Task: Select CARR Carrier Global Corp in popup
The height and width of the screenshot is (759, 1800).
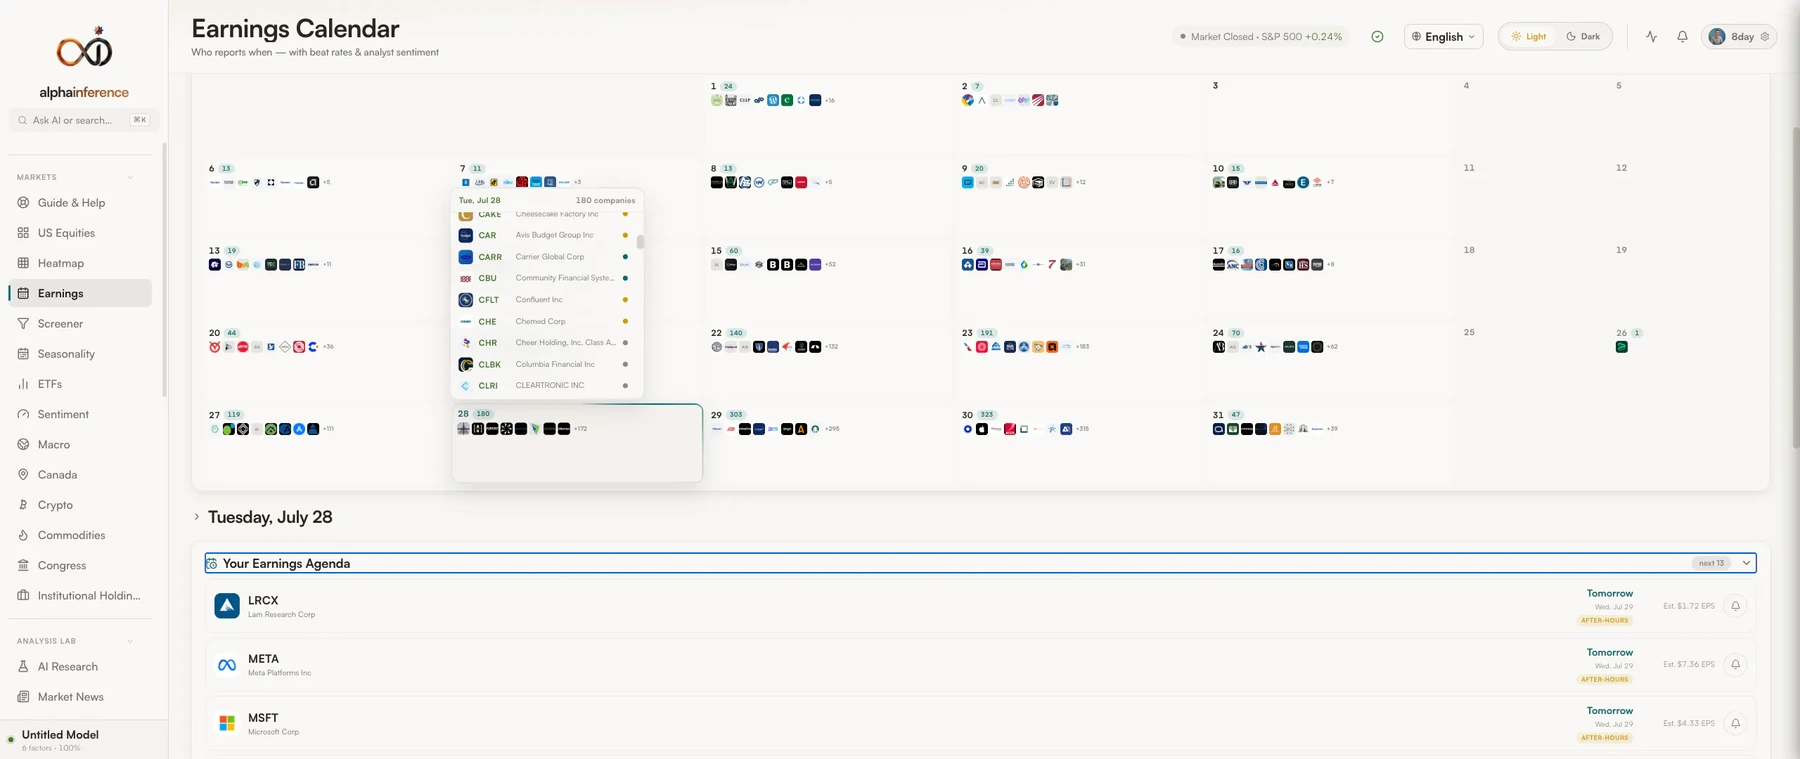Action: (544, 257)
